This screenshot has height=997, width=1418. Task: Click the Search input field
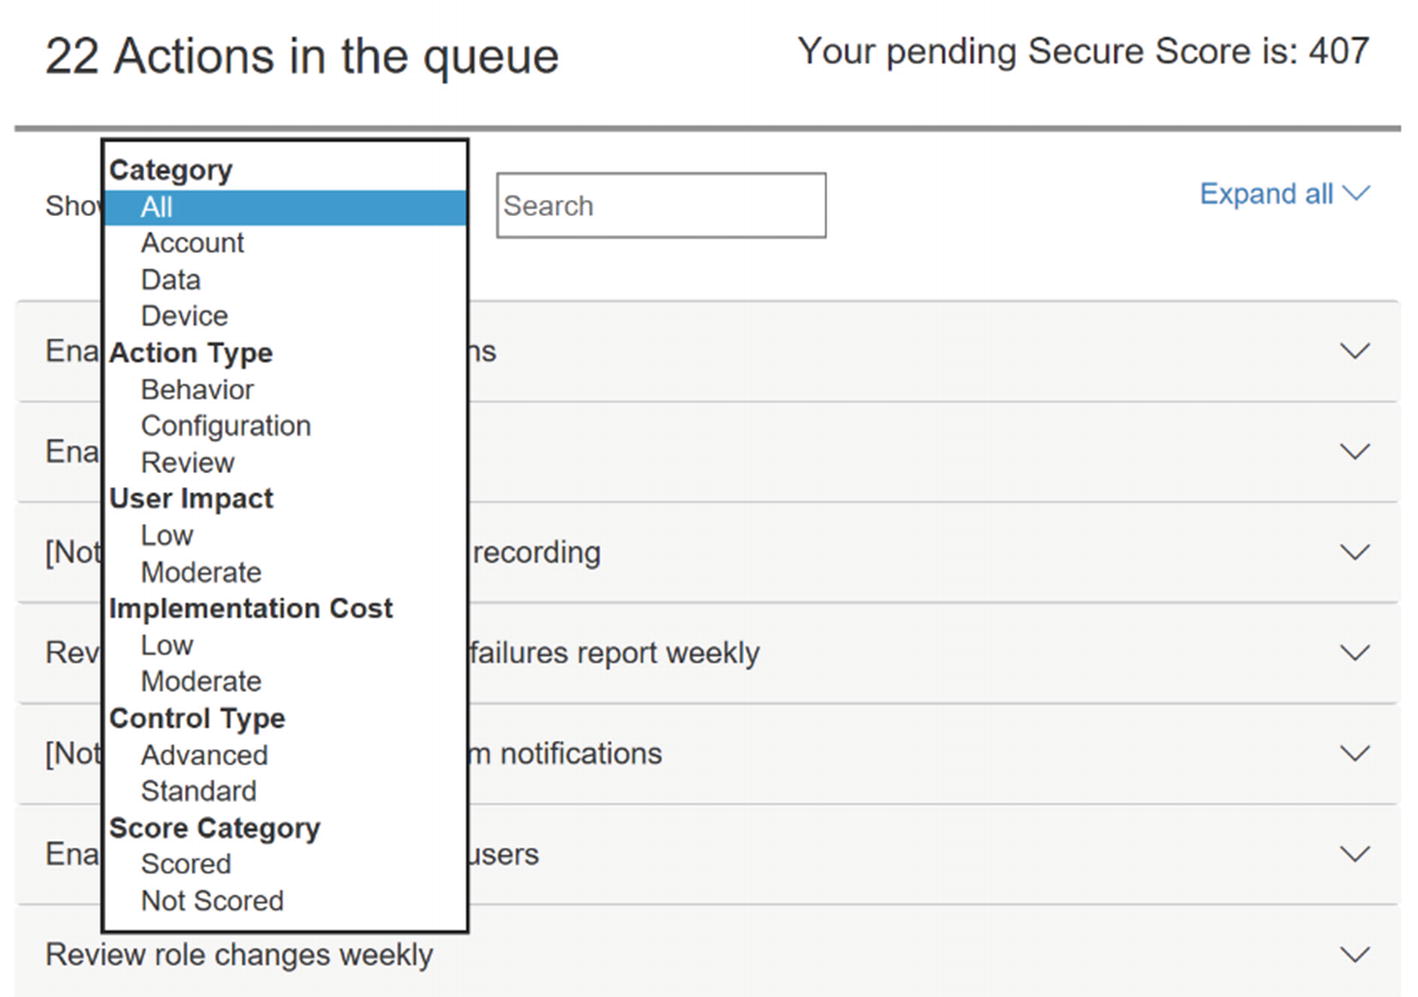pos(661,205)
